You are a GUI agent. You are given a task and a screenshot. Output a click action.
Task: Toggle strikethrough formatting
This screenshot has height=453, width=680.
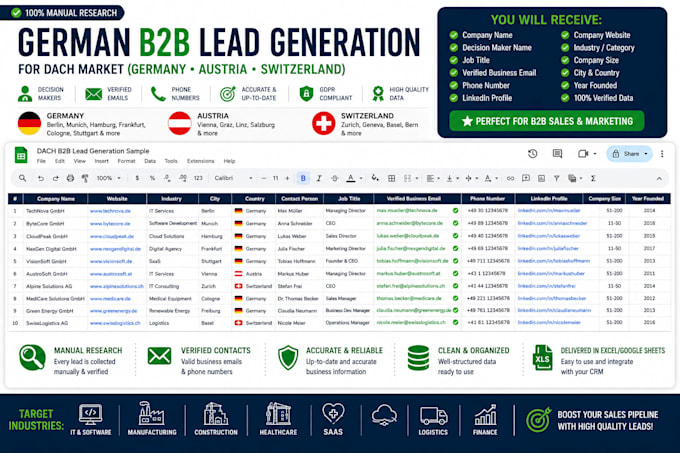334,178
